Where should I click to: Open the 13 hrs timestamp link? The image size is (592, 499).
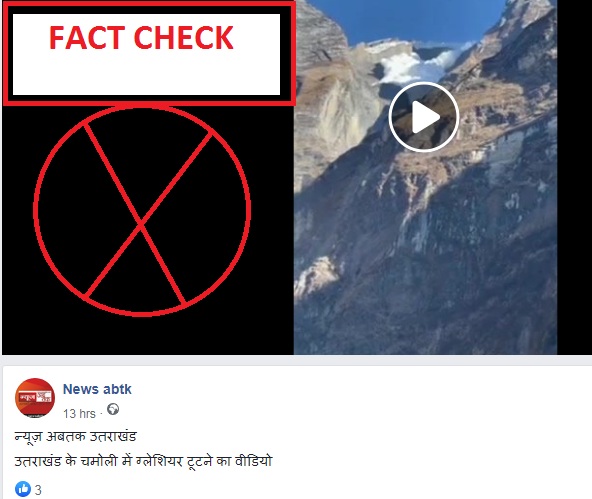[79, 414]
